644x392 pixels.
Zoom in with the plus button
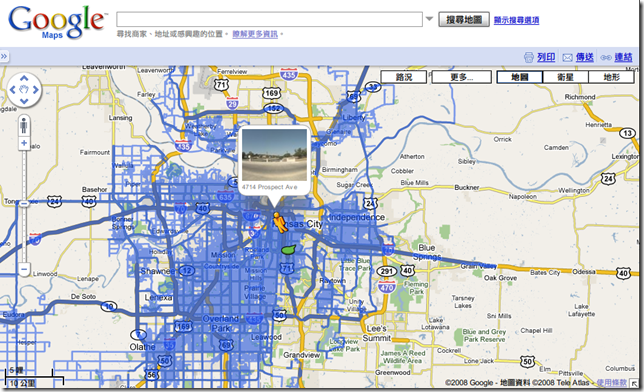click(24, 143)
